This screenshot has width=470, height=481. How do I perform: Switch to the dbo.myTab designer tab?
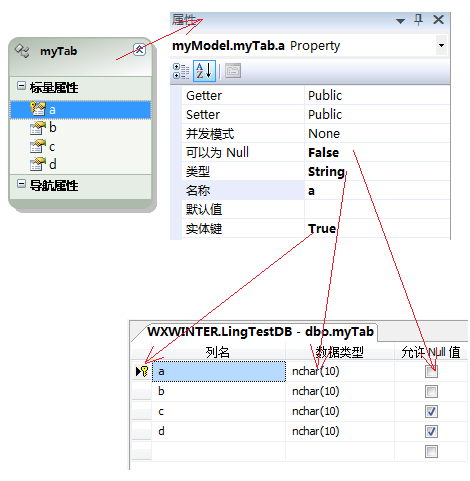point(260,332)
